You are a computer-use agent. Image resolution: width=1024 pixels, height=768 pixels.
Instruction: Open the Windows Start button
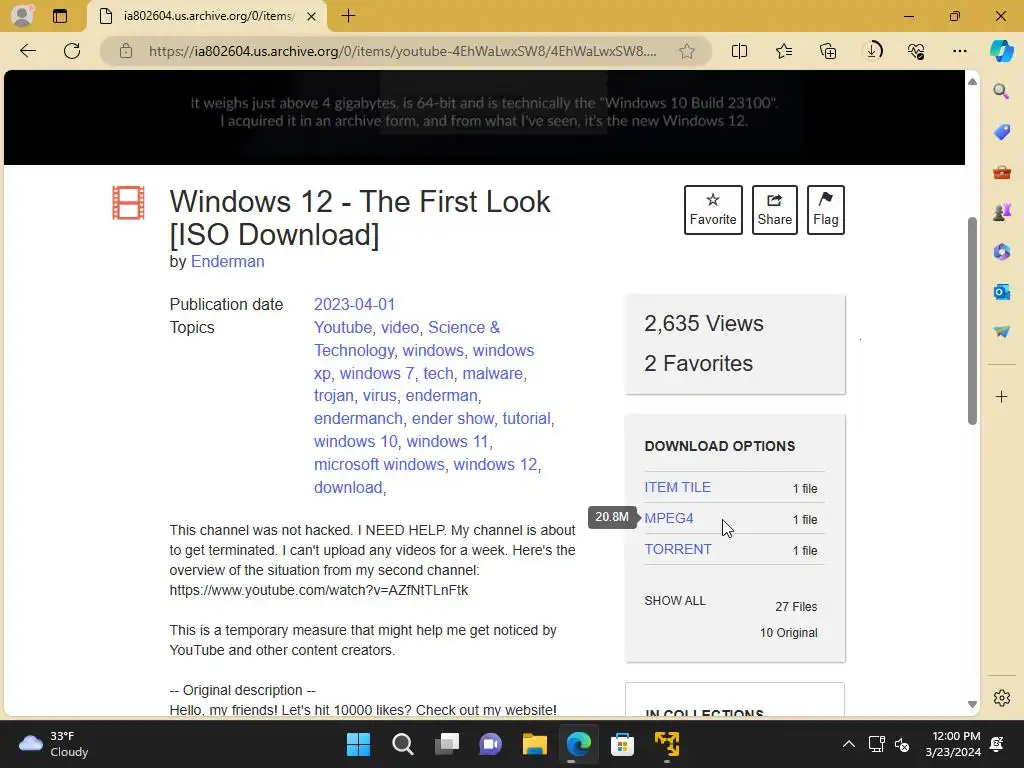(x=358, y=744)
